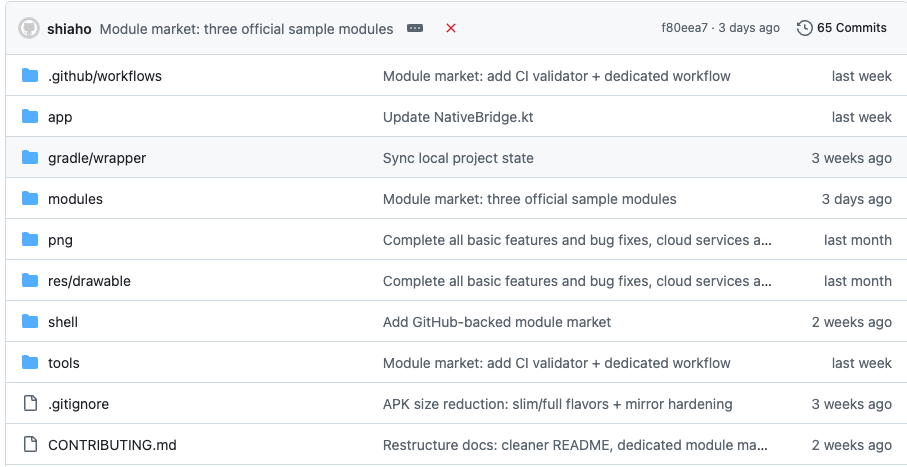Click 'last month' timestamp in res/drawable row
The height and width of the screenshot is (467, 907).
pyautogui.click(x=858, y=281)
